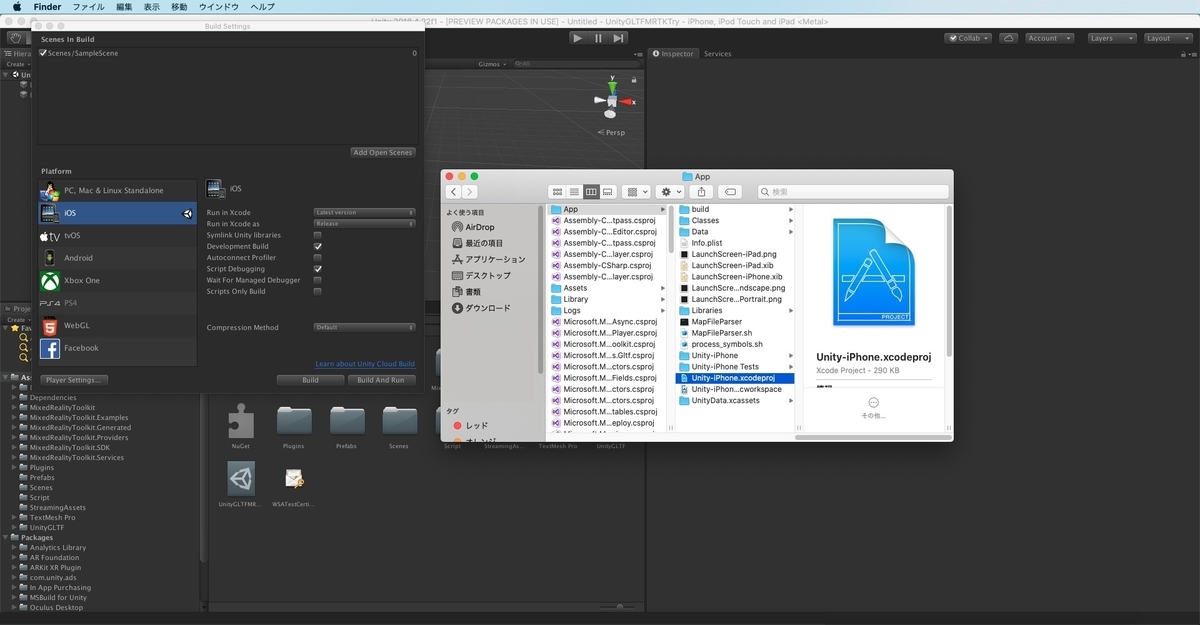Switch to the Services tab
Image resolution: width=1200 pixels, height=625 pixels.
(717, 53)
